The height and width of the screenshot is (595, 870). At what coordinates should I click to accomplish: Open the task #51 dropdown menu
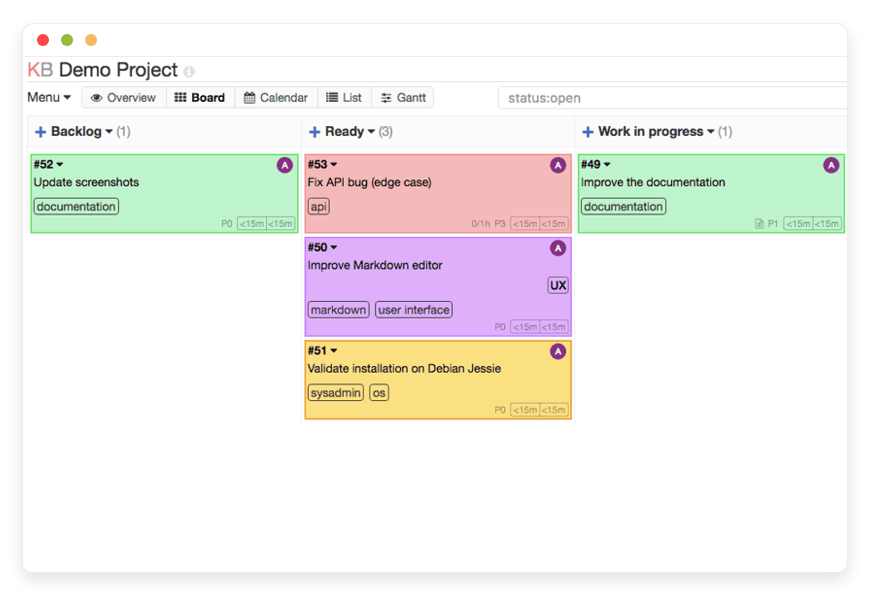pos(322,351)
